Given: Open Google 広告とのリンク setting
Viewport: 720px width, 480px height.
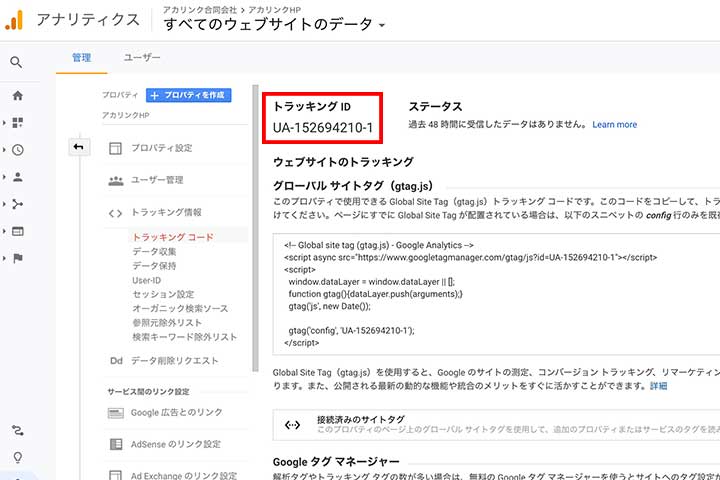Looking at the screenshot, I should coord(176,412).
